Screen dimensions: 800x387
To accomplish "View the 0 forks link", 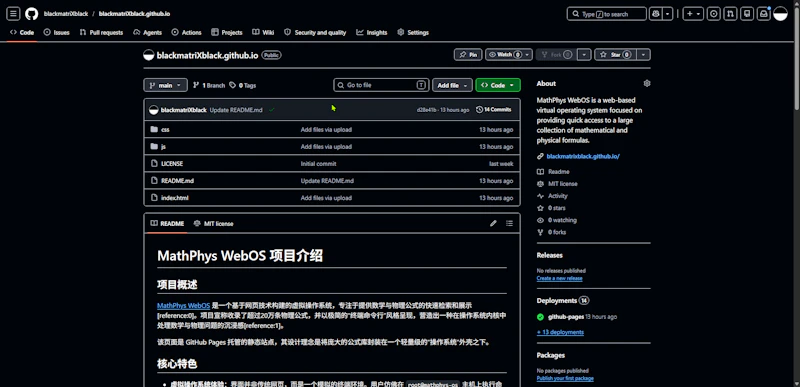I will (x=557, y=232).
